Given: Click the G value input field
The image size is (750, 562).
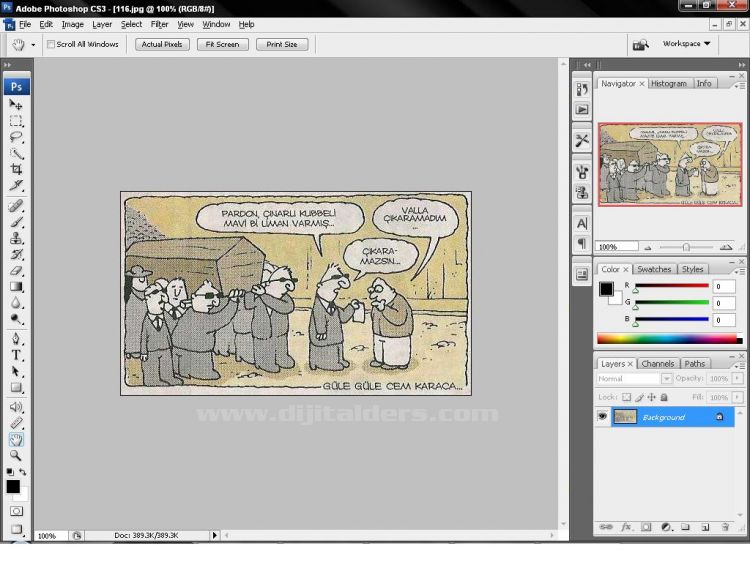Looking at the screenshot, I should (x=723, y=303).
